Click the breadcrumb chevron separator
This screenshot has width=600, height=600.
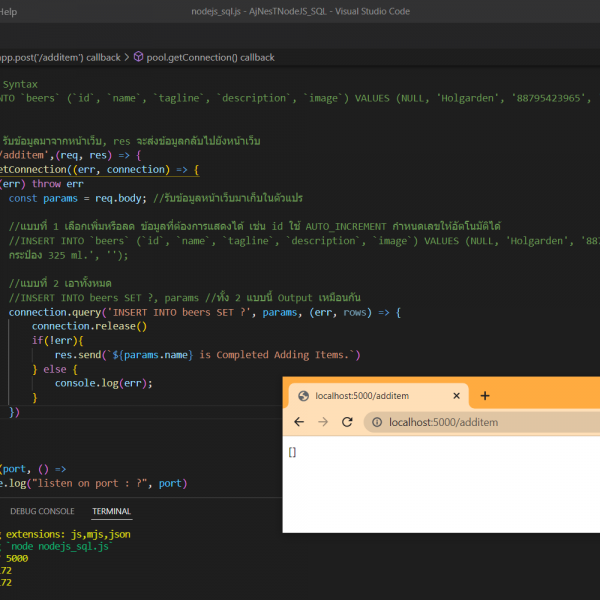pos(127,57)
